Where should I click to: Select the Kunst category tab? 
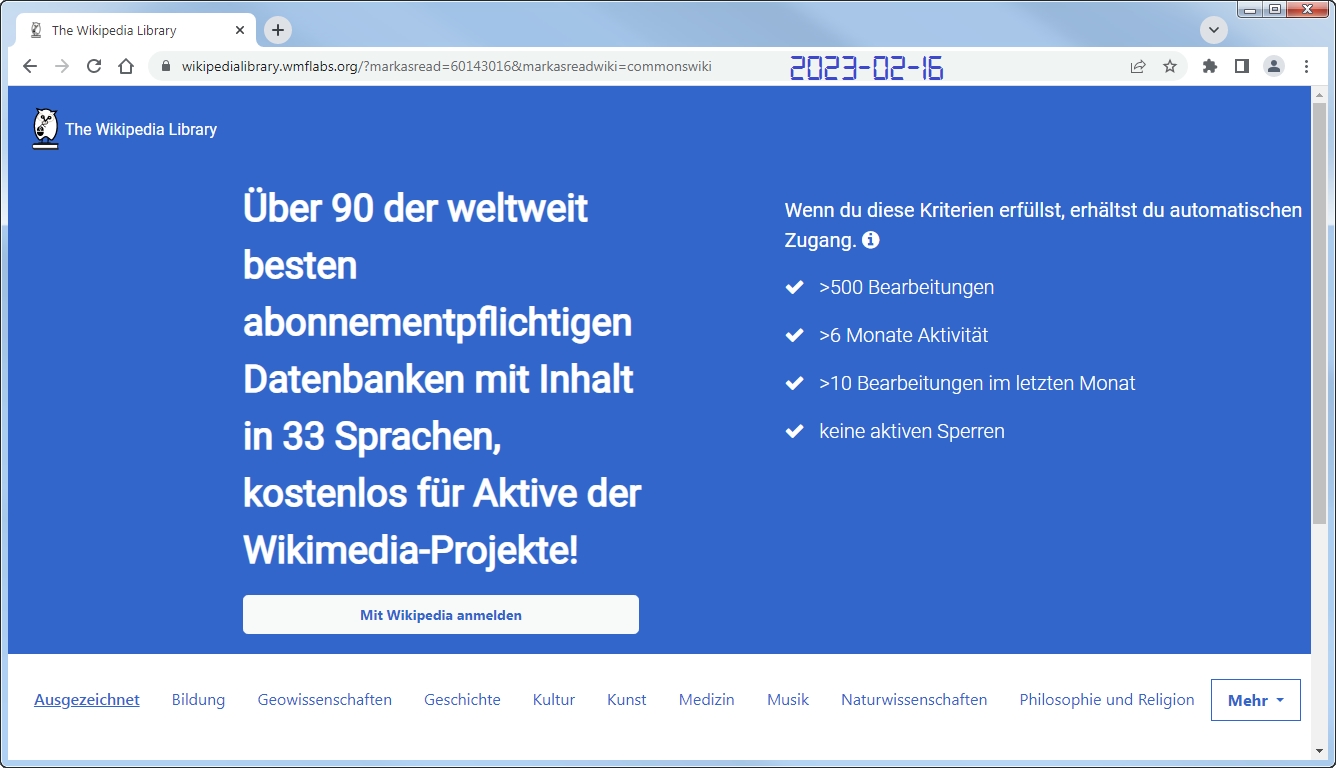pyautogui.click(x=627, y=700)
